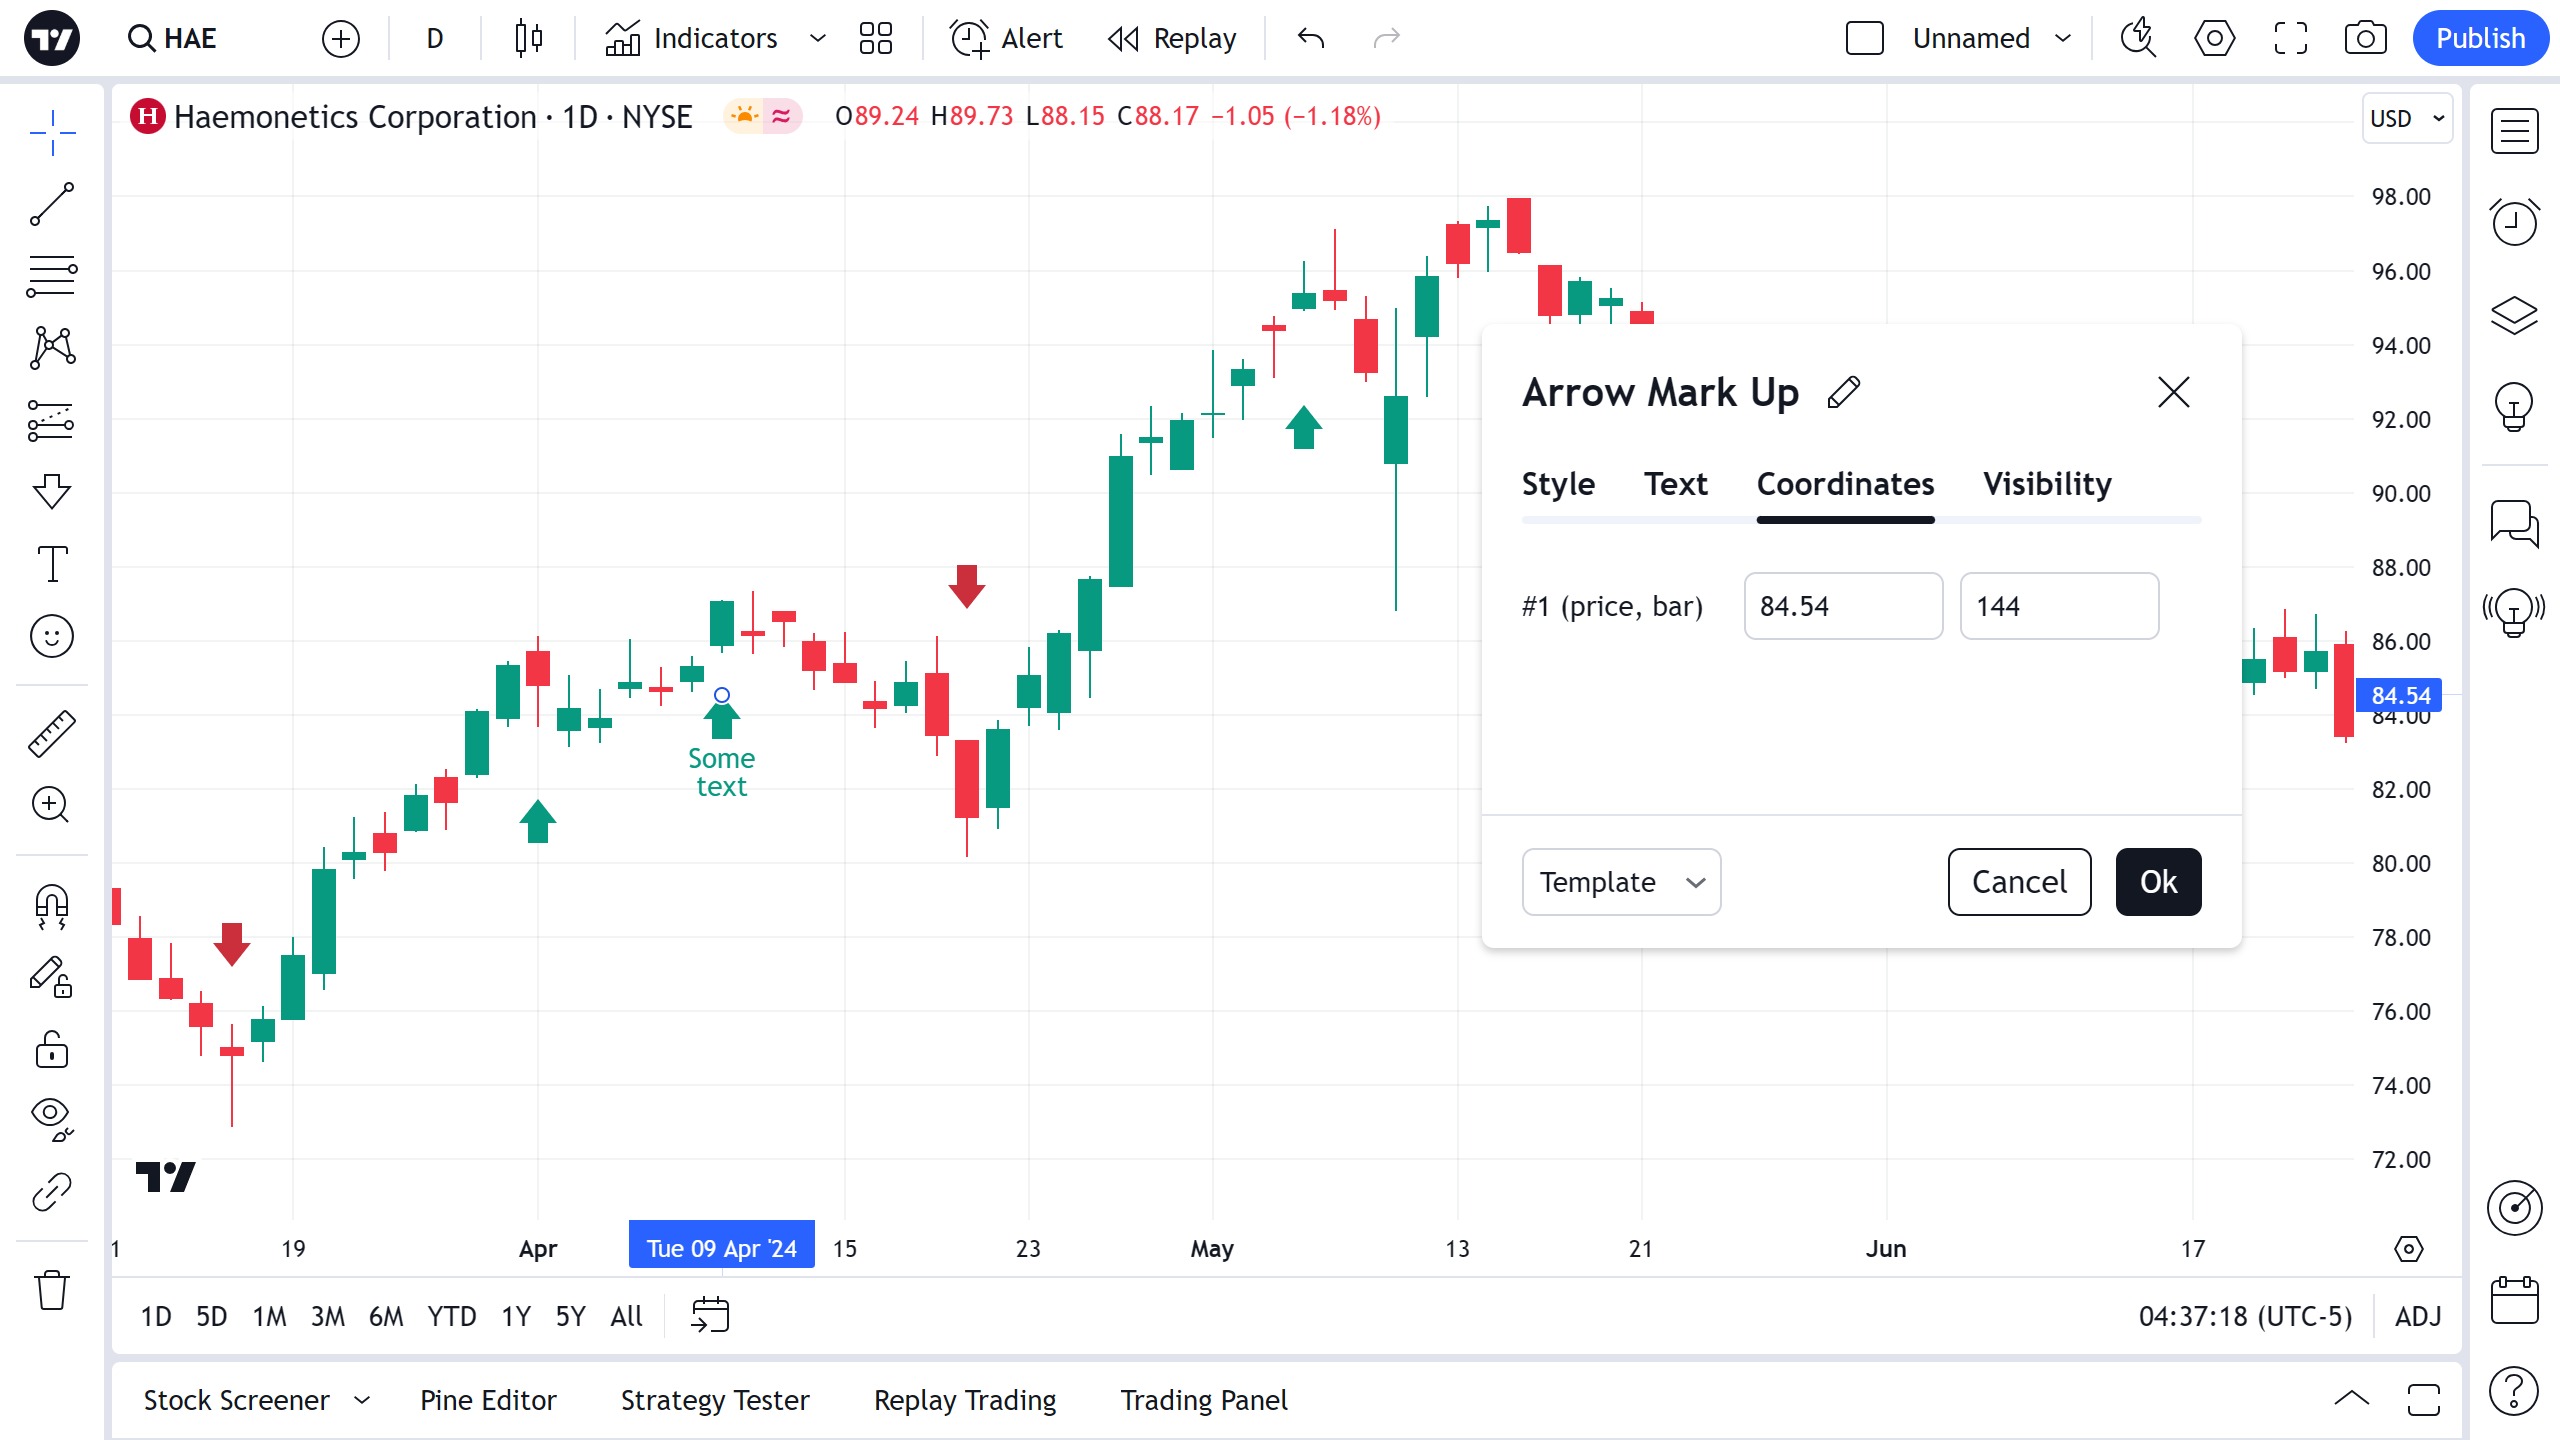Open the emoji icons tool
The height and width of the screenshot is (1440, 2560).
tap(52, 636)
